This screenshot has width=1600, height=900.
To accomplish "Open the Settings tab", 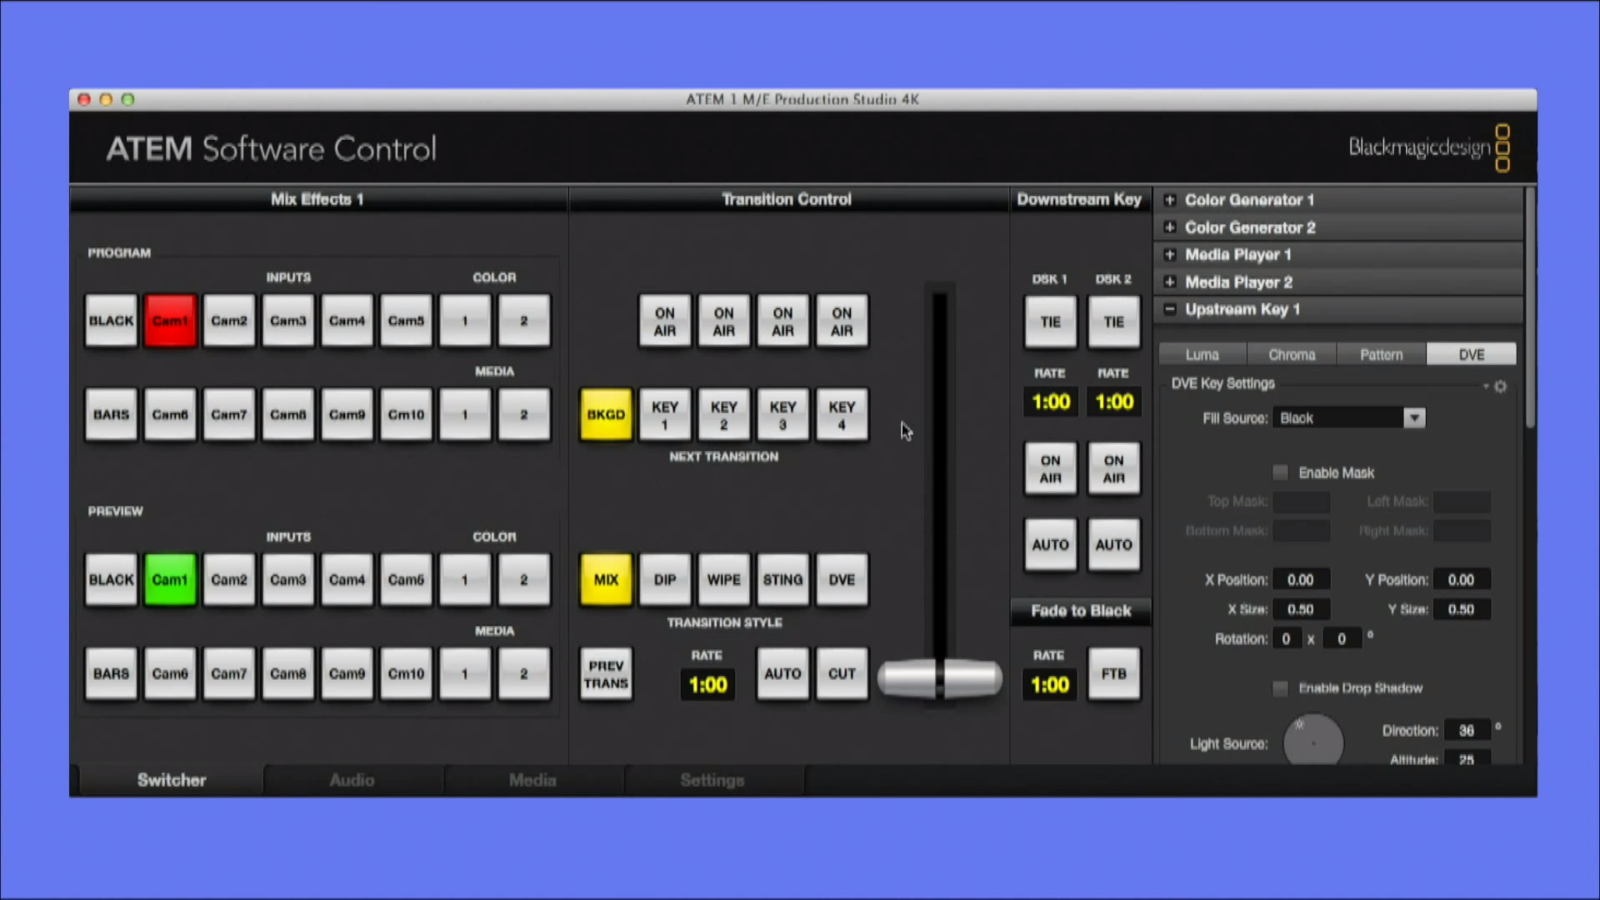I will 712,780.
